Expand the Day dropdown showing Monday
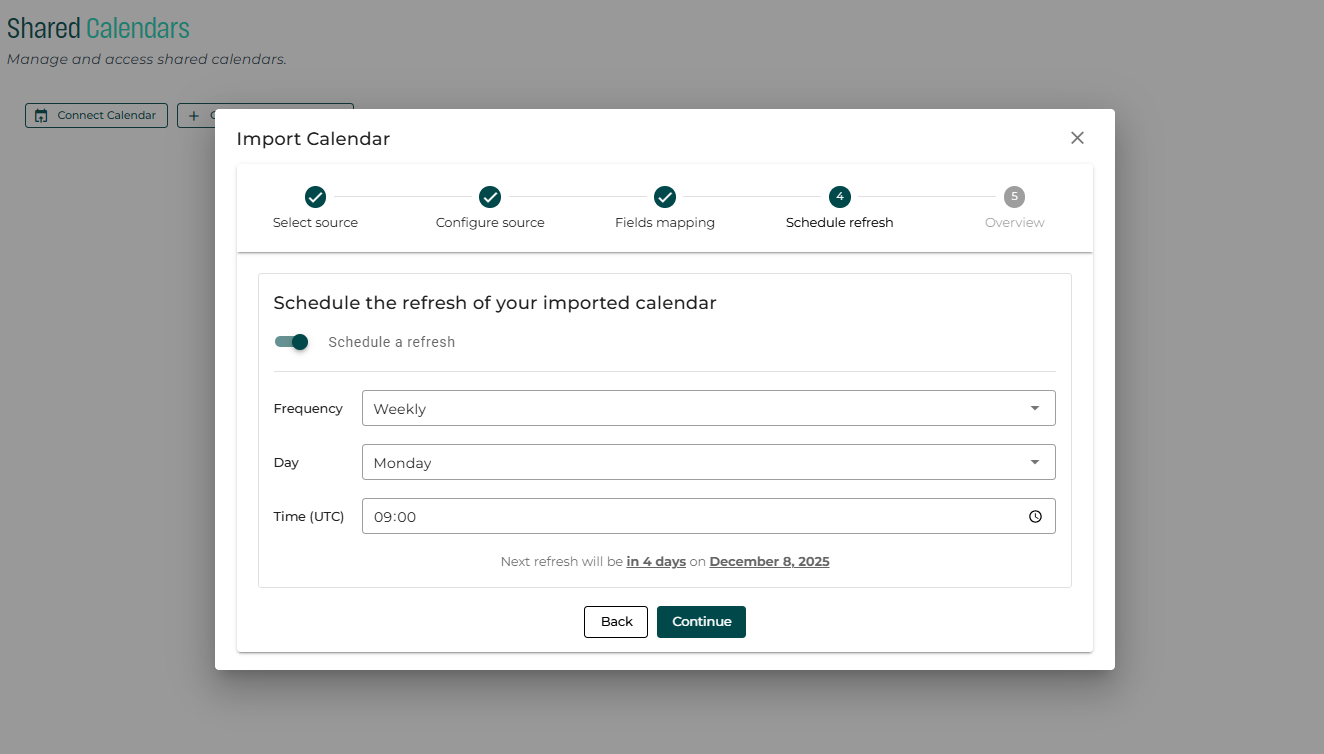The width and height of the screenshot is (1324, 754). tap(708, 462)
